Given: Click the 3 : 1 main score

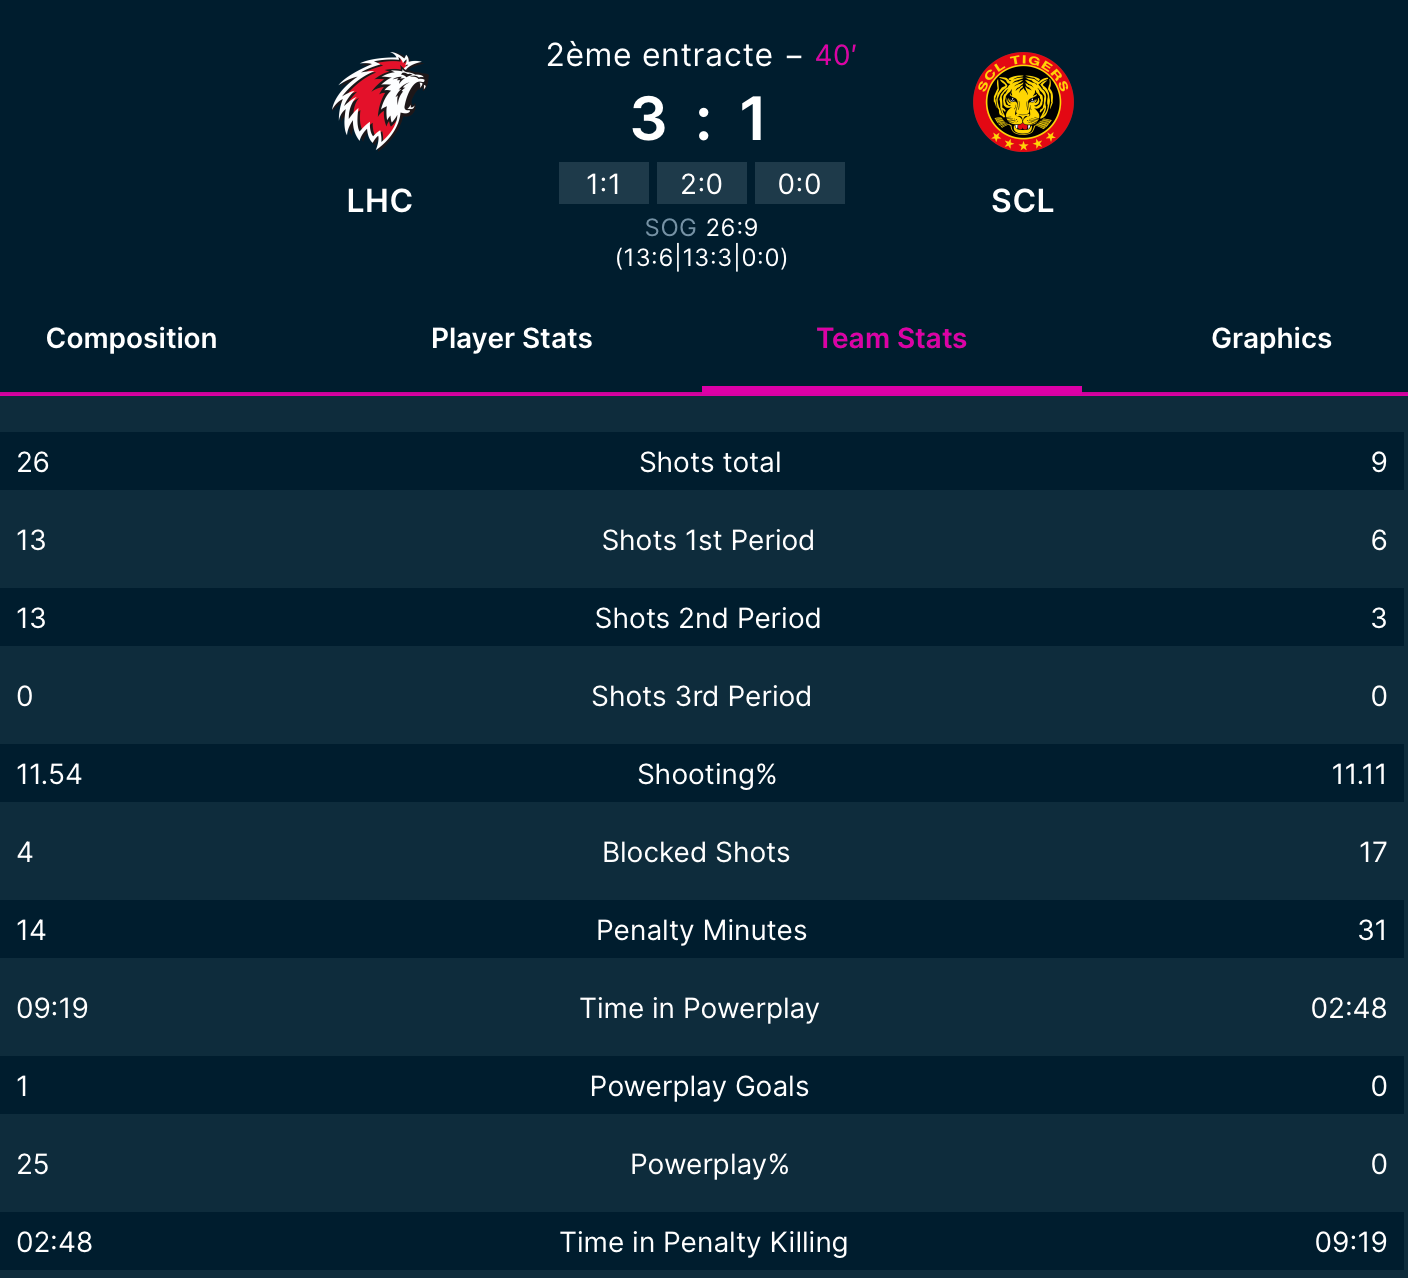Looking at the screenshot, I should click(x=701, y=119).
